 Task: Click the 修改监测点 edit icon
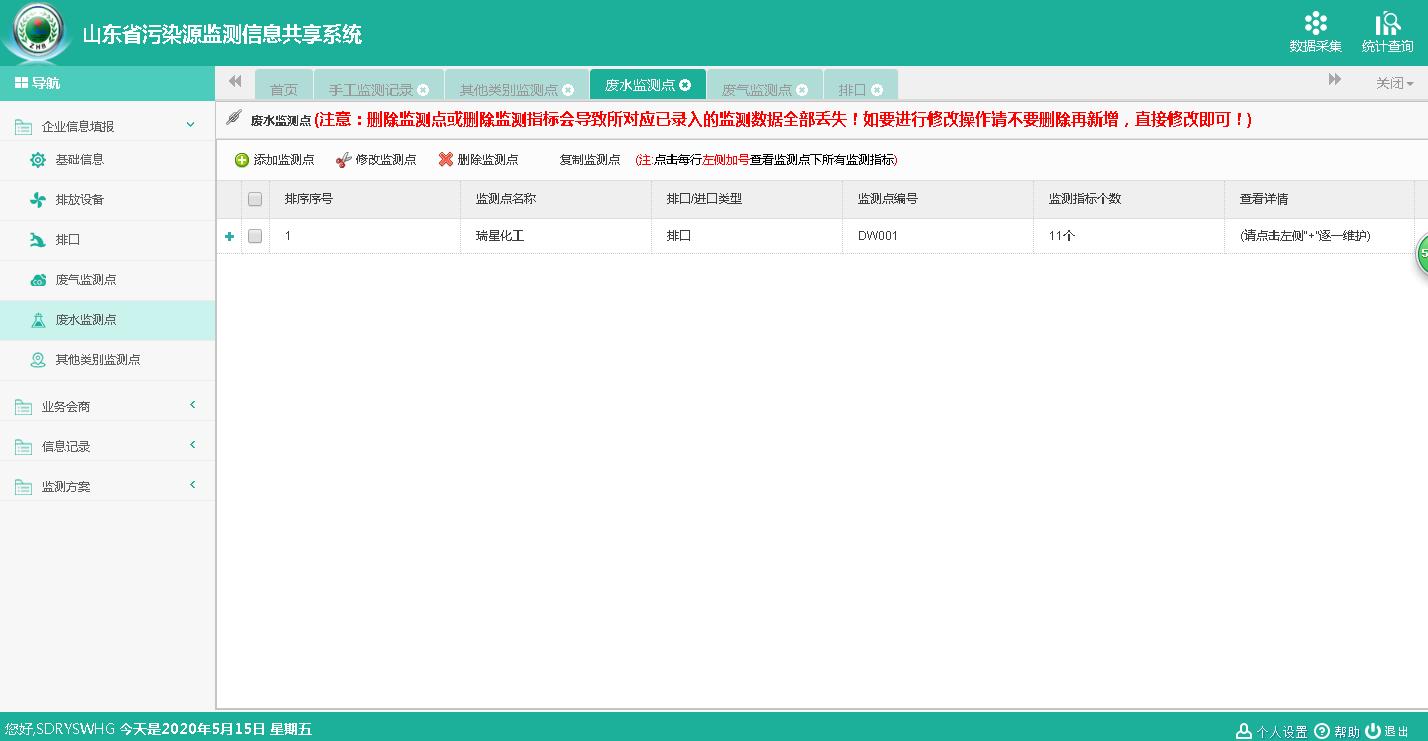click(x=343, y=160)
